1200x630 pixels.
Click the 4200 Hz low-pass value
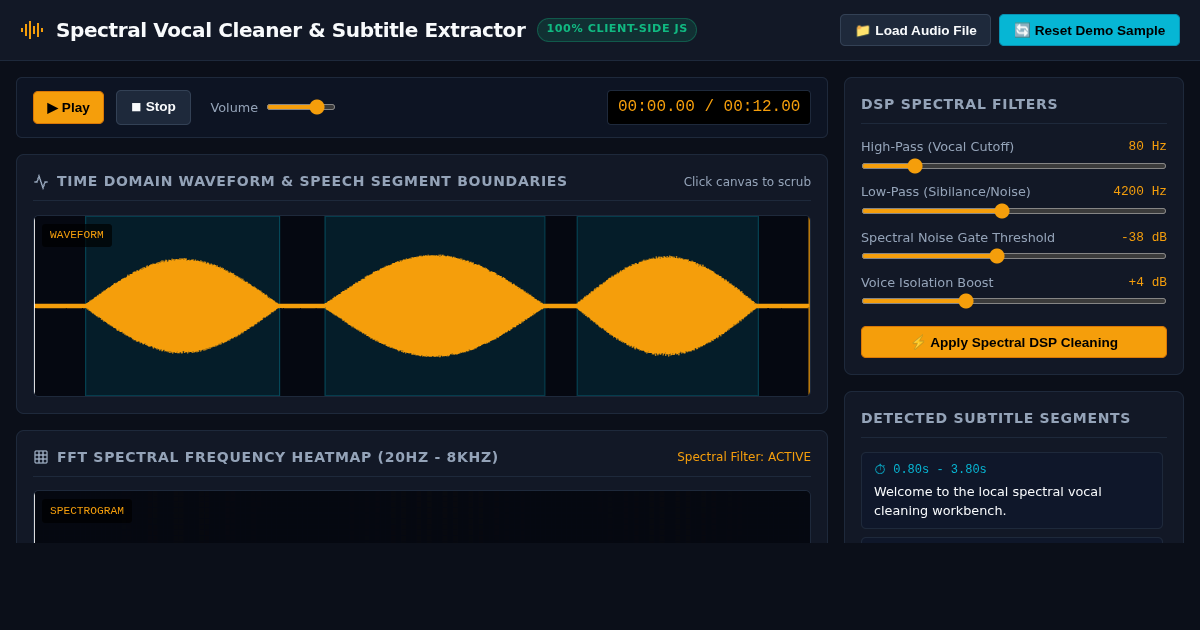1140,191
